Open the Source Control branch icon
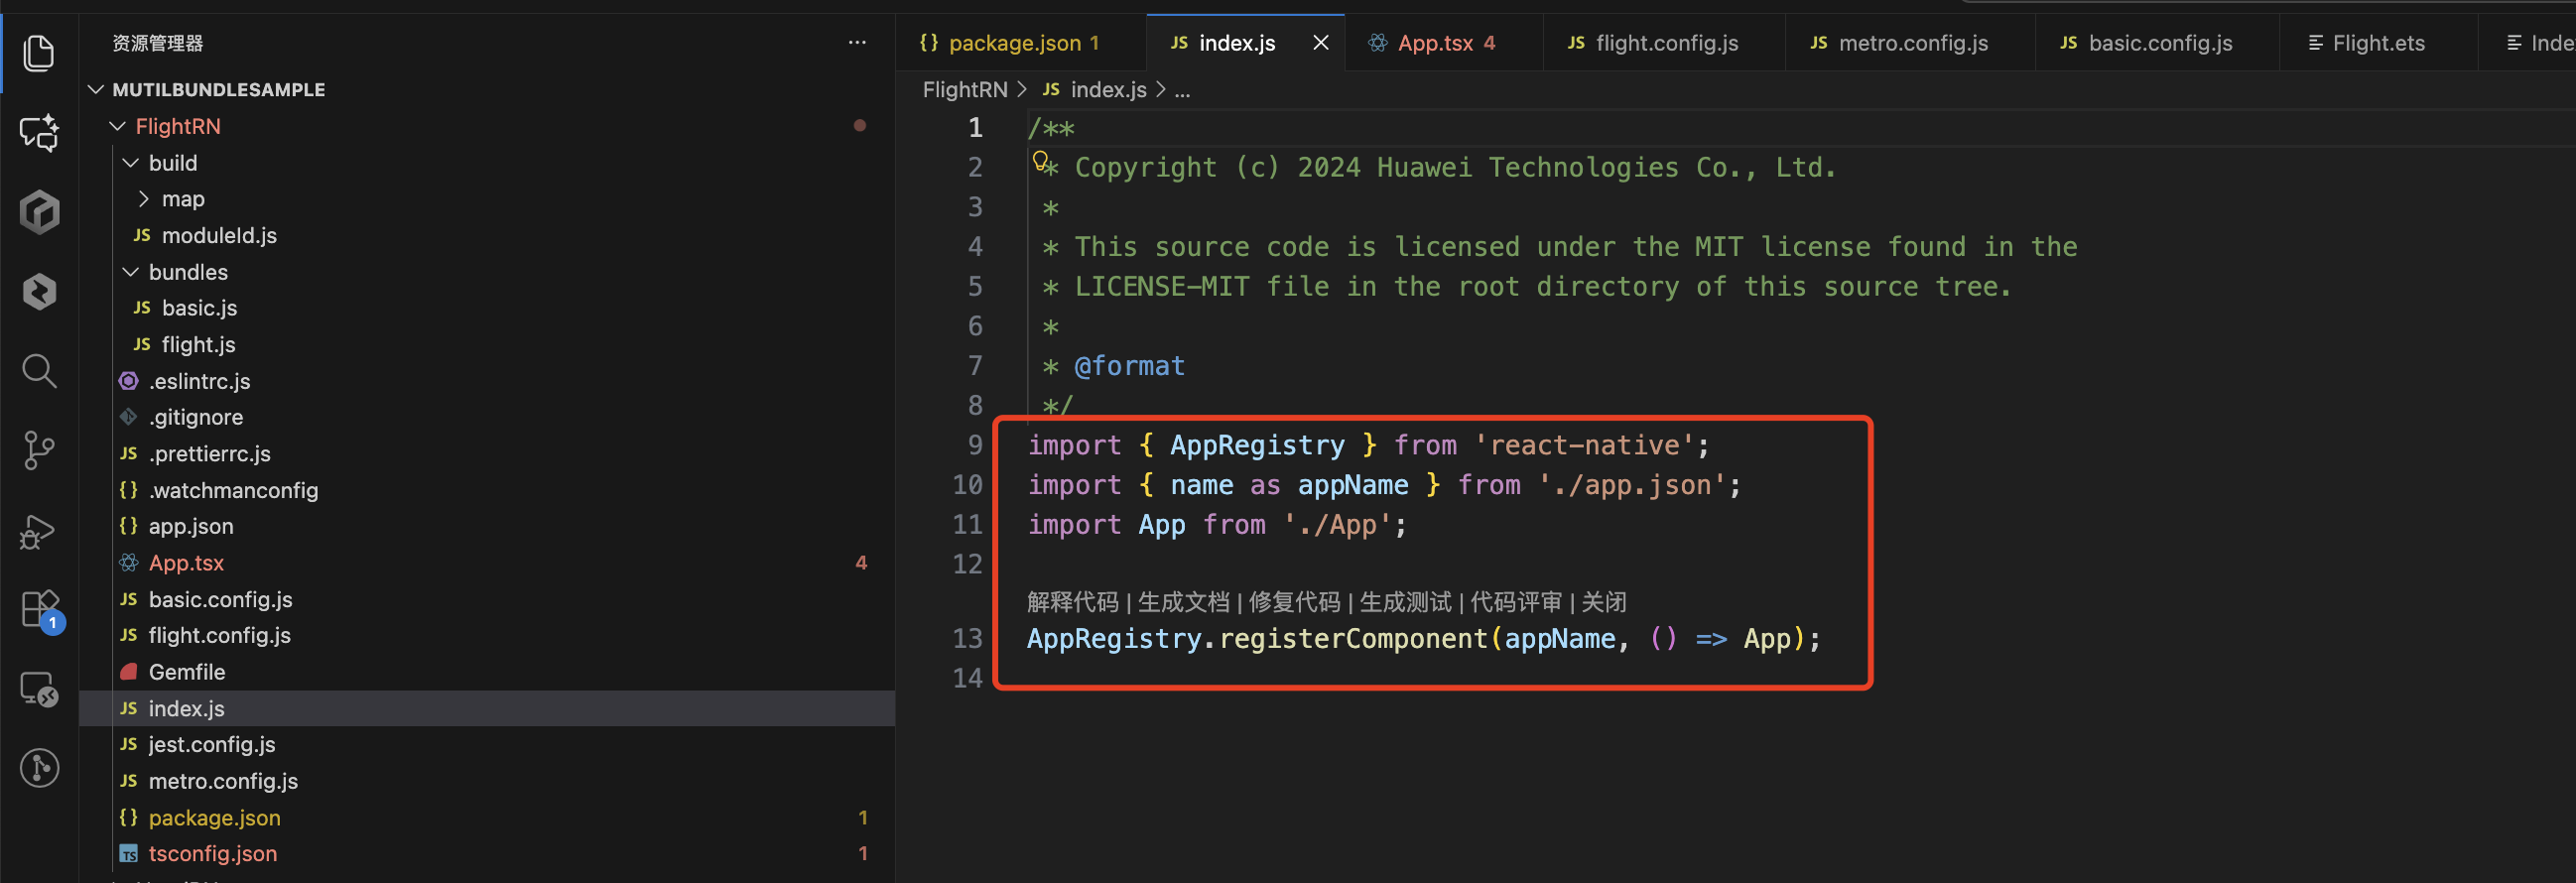 [39, 450]
